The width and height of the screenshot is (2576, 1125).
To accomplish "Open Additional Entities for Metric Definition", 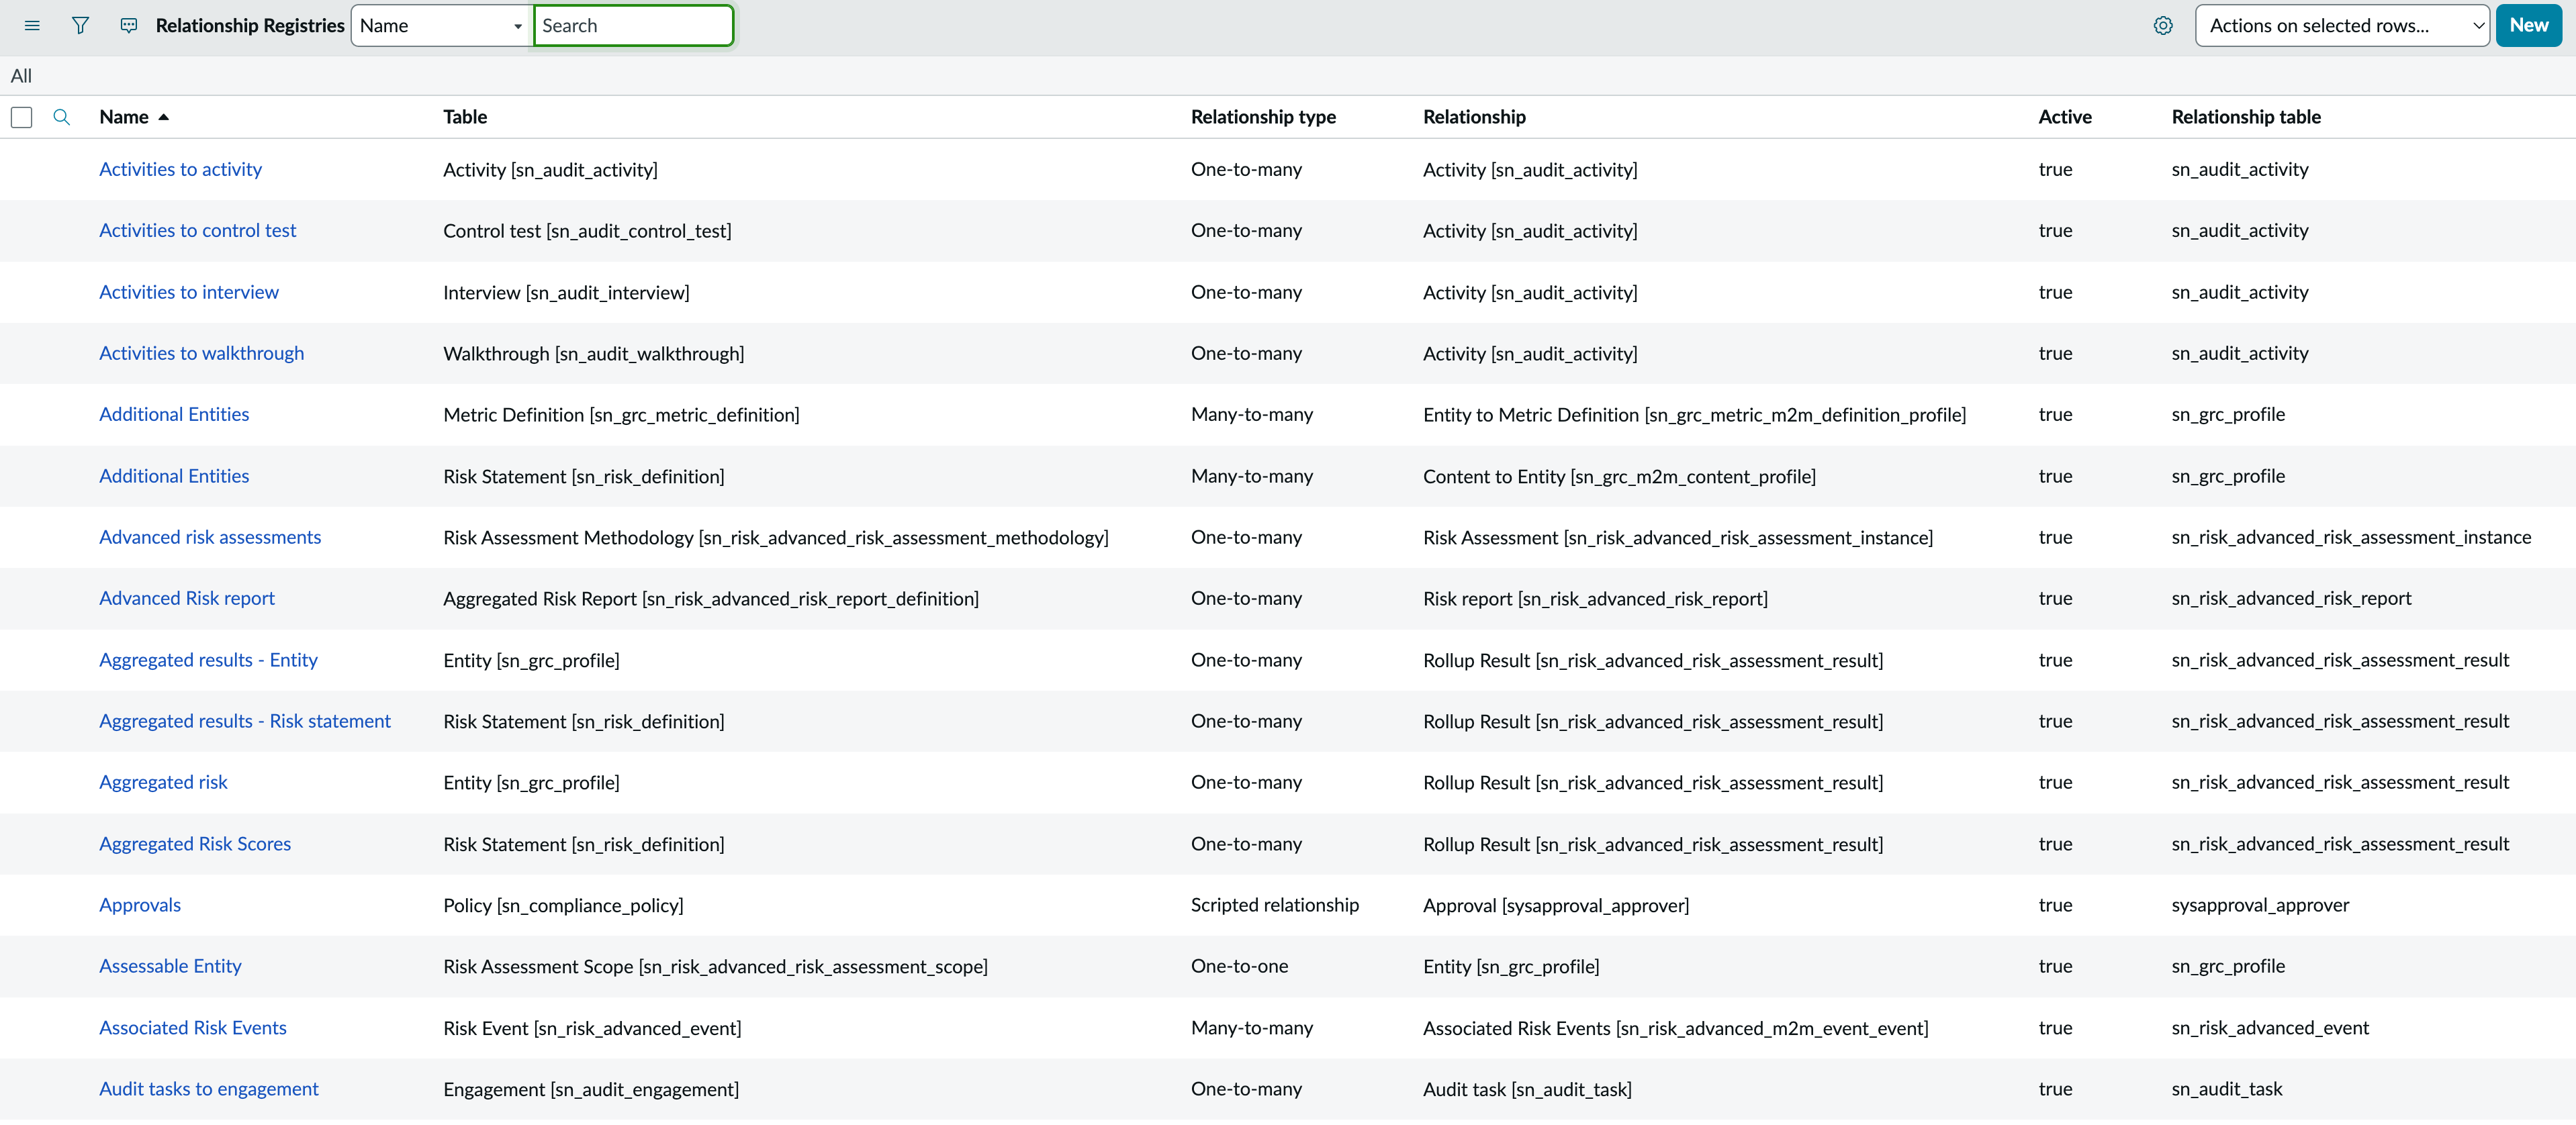I will 174,414.
